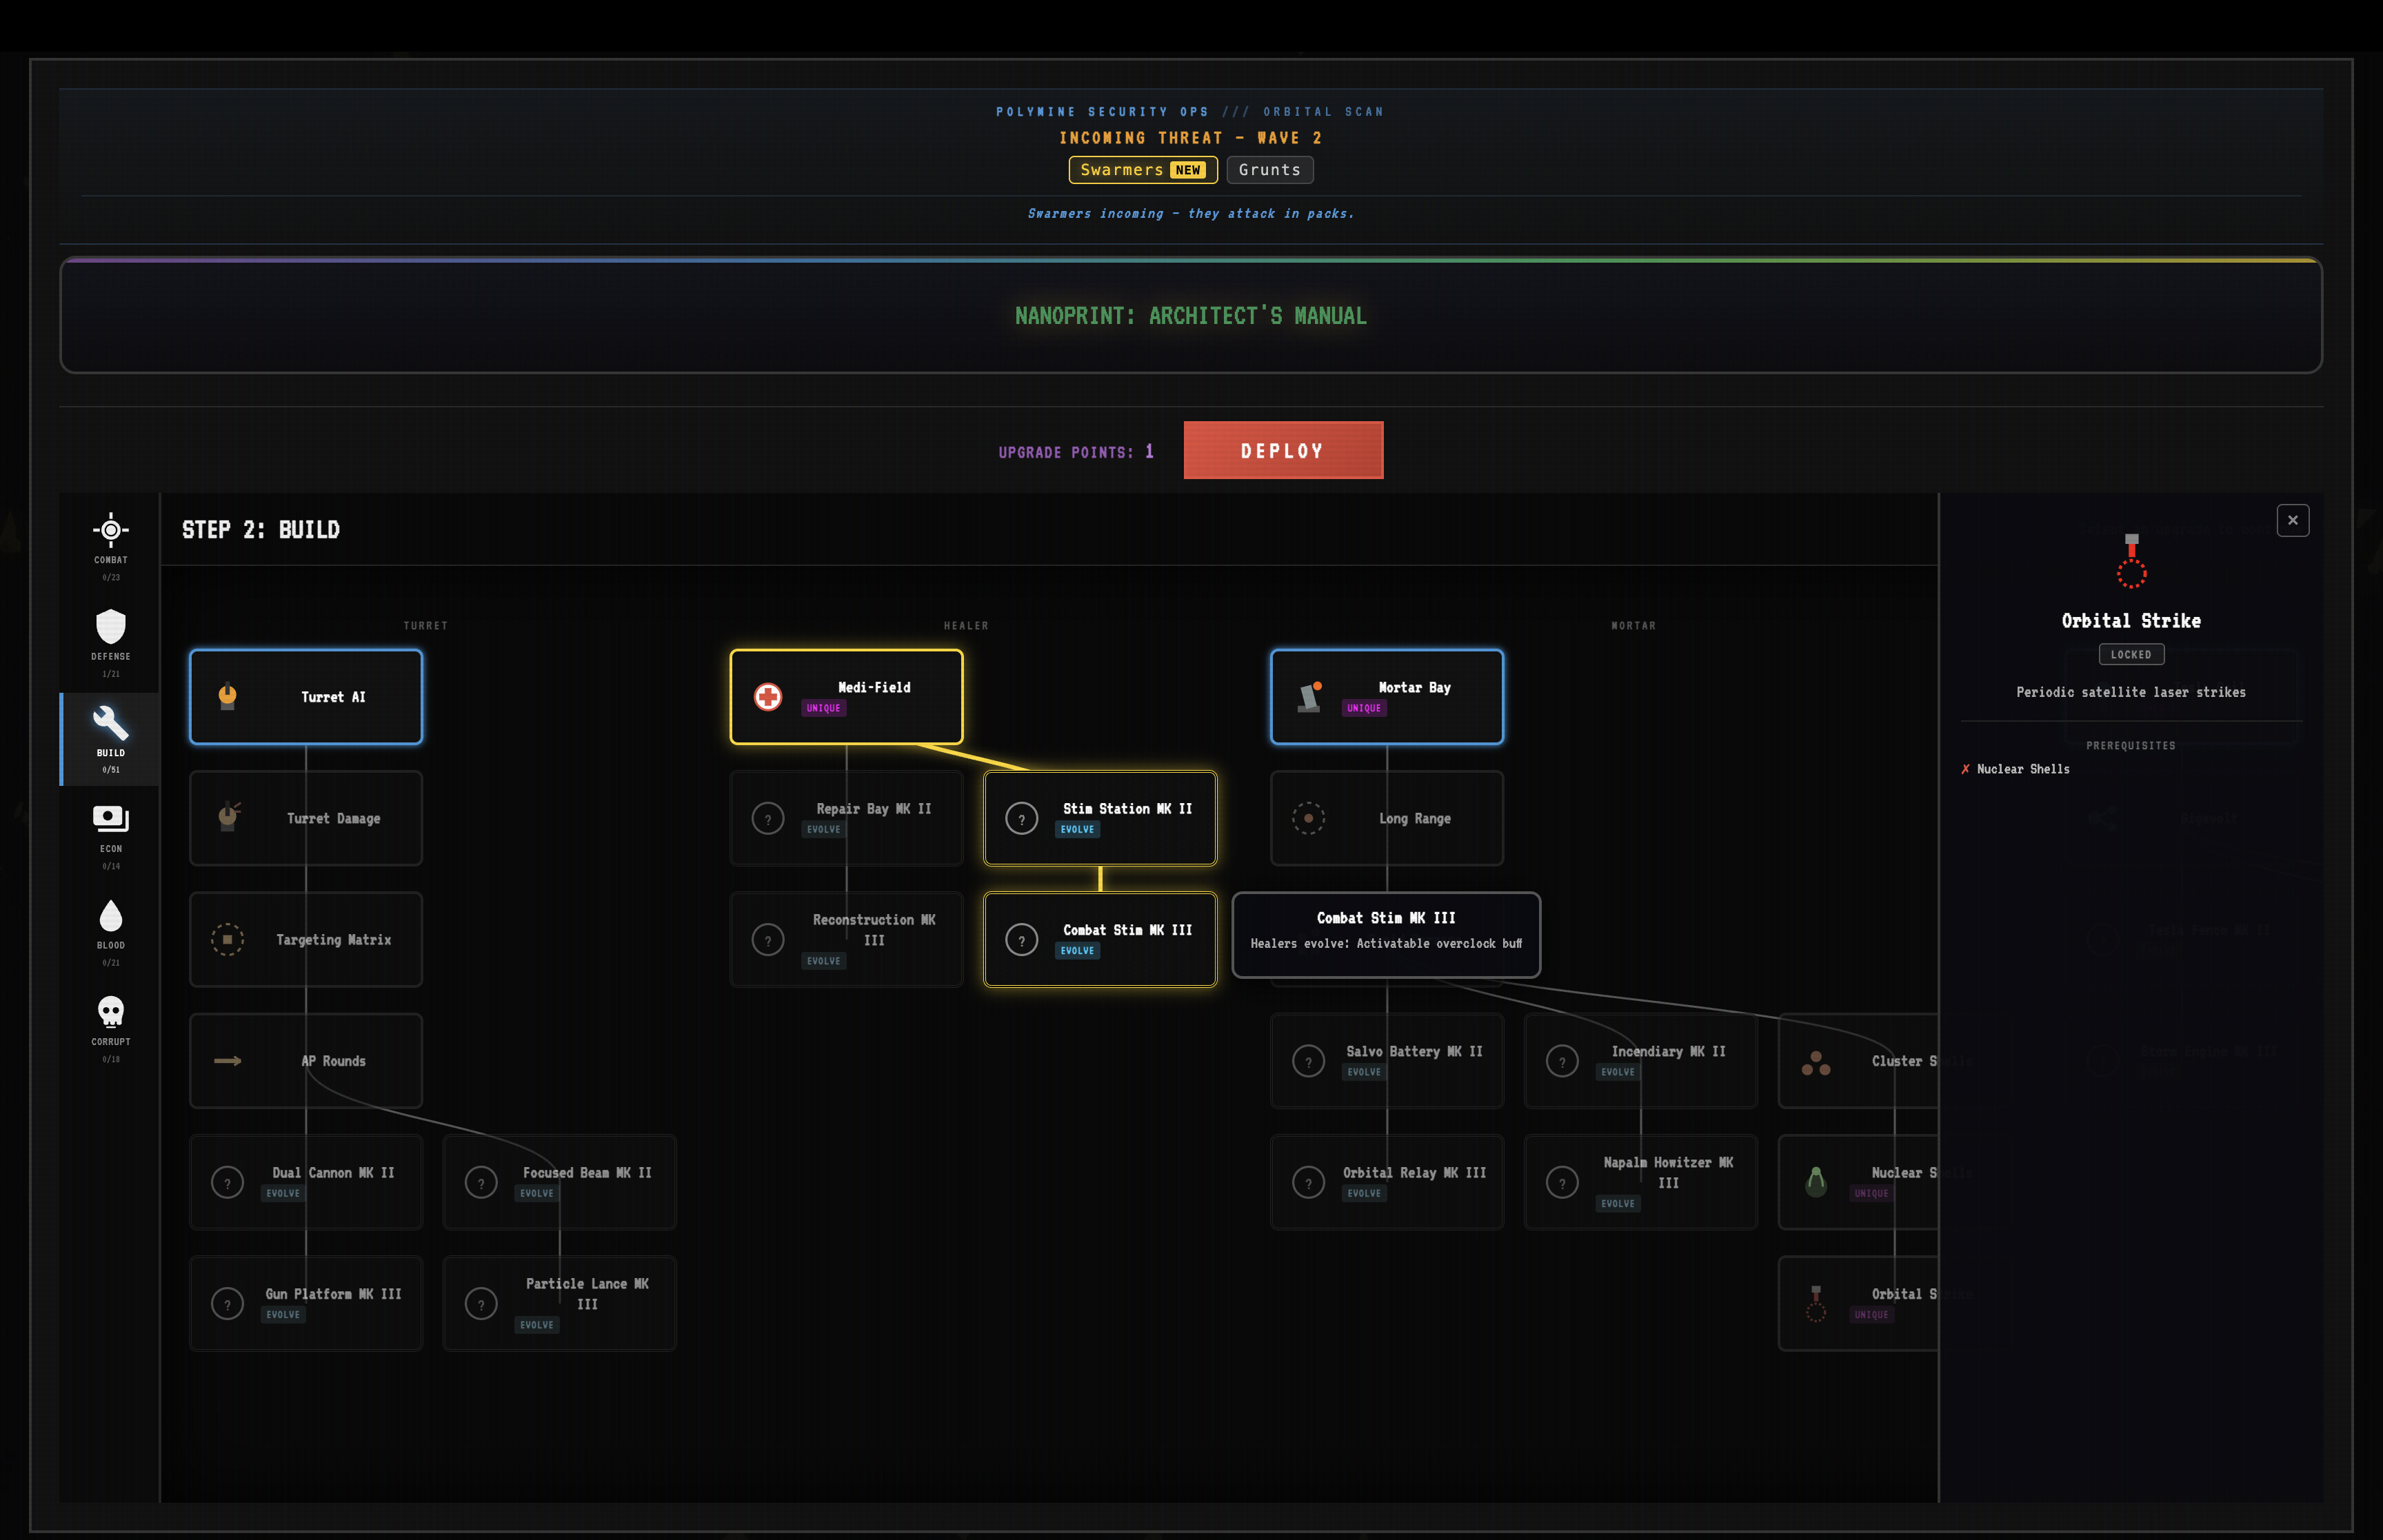
Task: Click the Turret AI turret icon
Action: pyautogui.click(x=227, y=696)
